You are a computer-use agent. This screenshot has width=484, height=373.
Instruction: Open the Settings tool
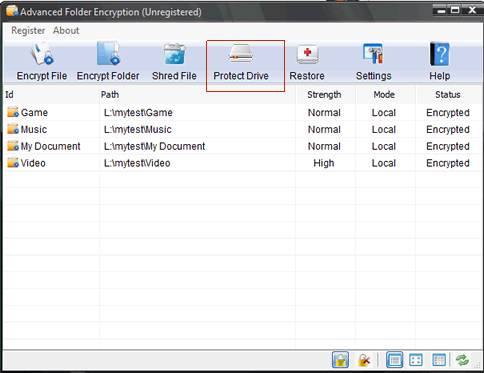(x=373, y=62)
